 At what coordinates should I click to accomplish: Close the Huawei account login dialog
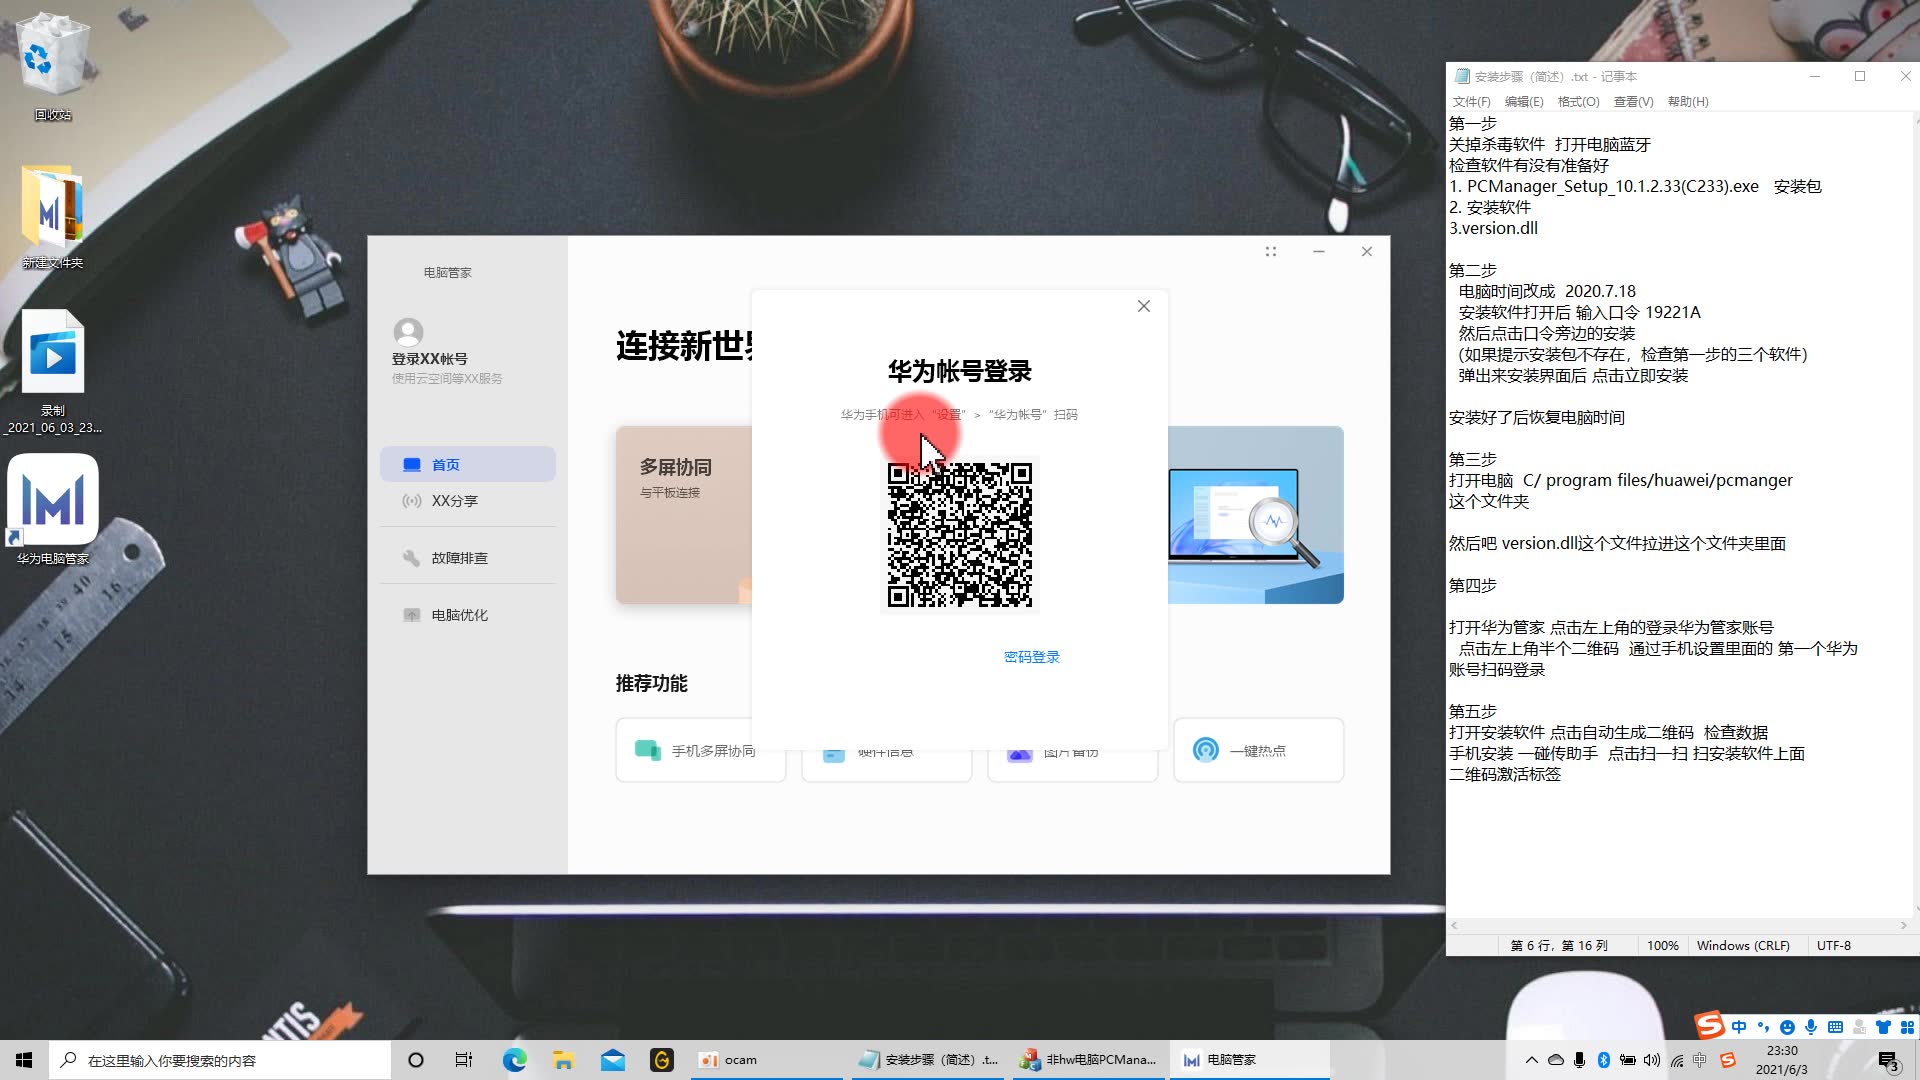tap(1144, 306)
